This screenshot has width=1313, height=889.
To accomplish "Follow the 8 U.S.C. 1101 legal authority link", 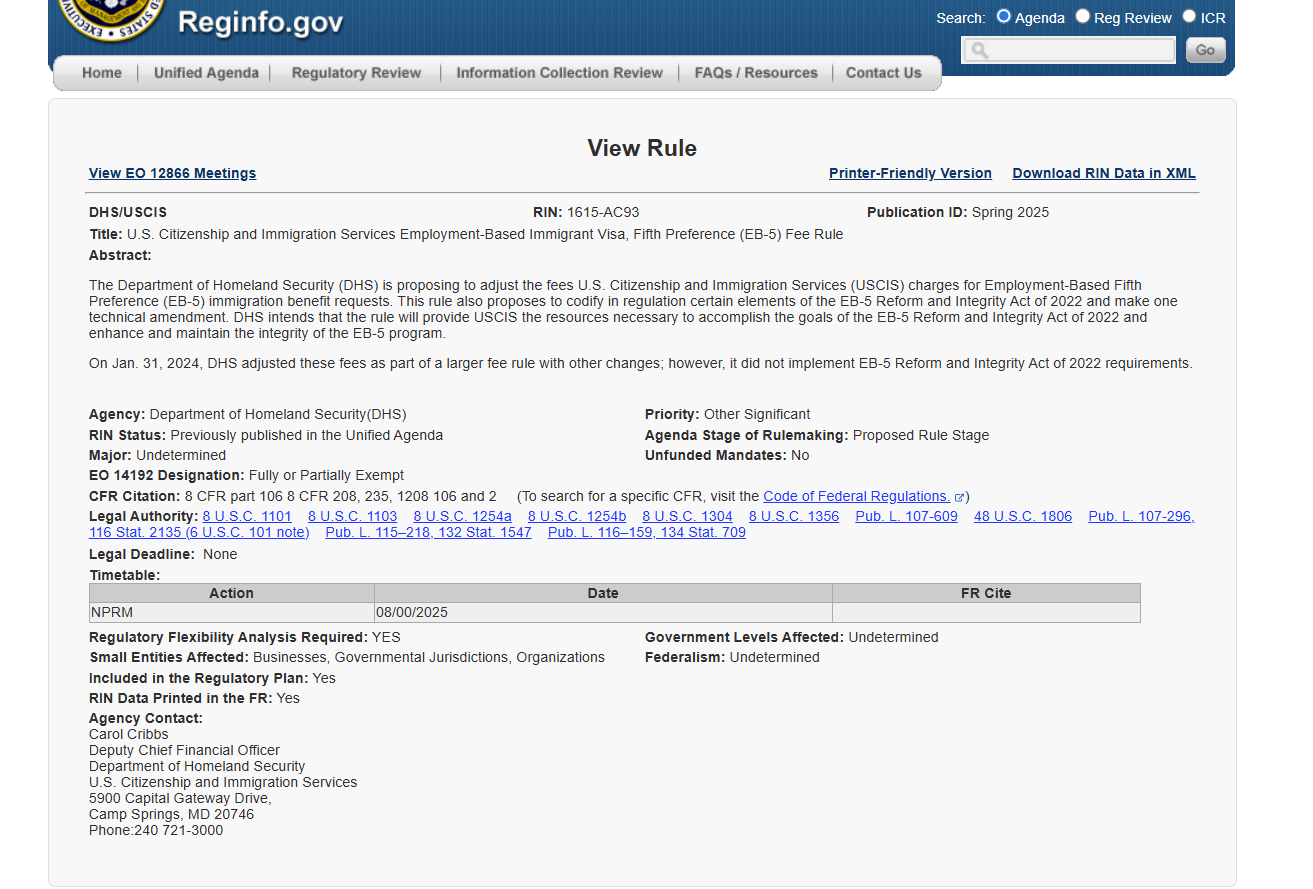I will [x=247, y=517].
